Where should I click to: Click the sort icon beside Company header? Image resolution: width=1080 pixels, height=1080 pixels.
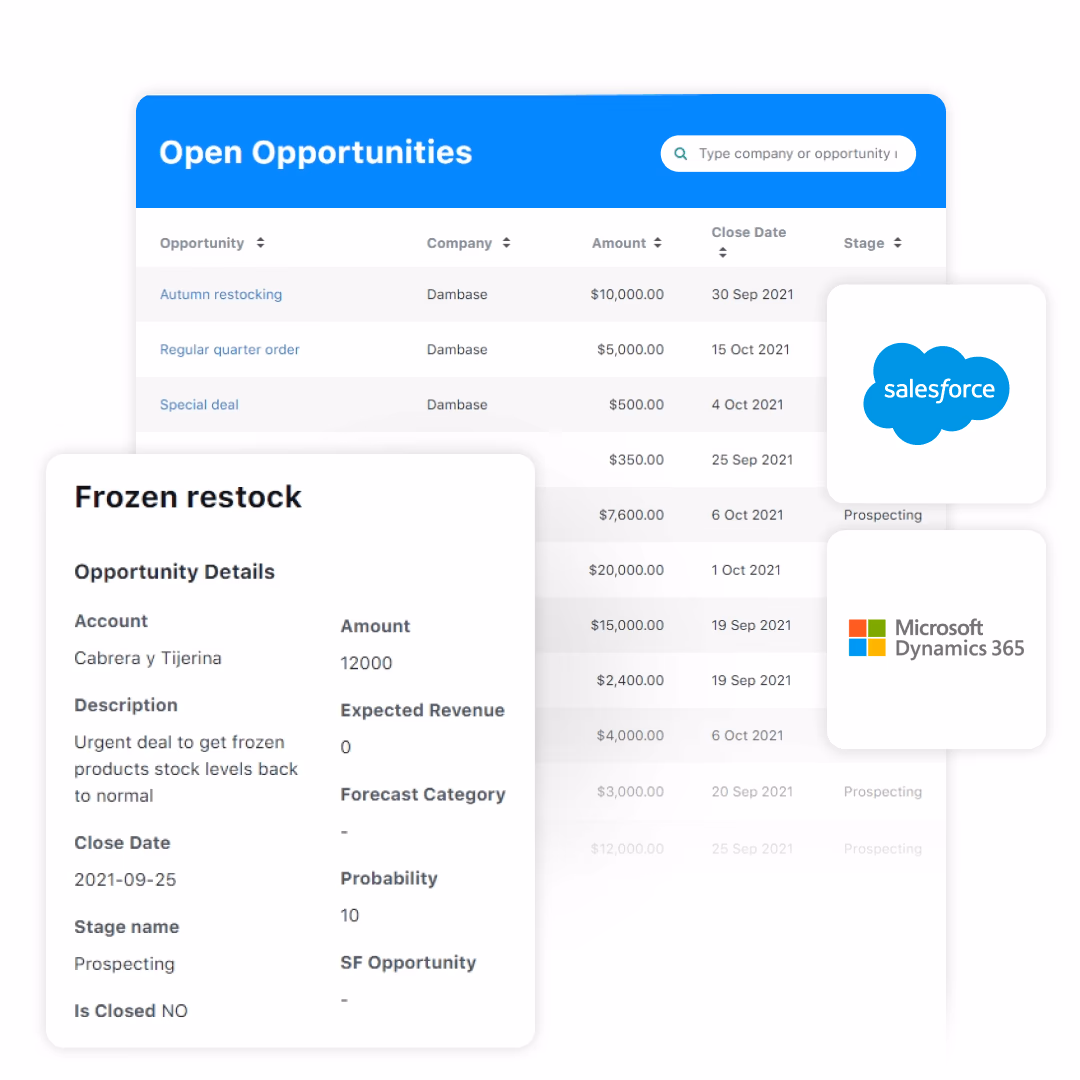[505, 242]
